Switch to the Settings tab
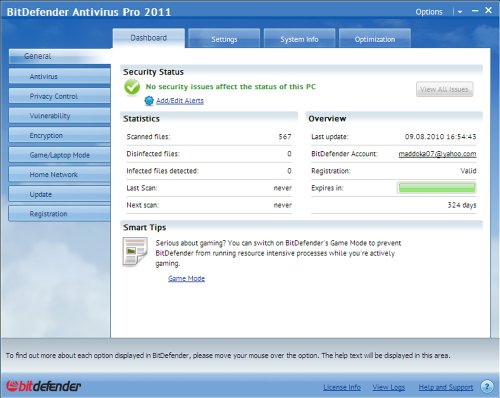 pos(224,39)
